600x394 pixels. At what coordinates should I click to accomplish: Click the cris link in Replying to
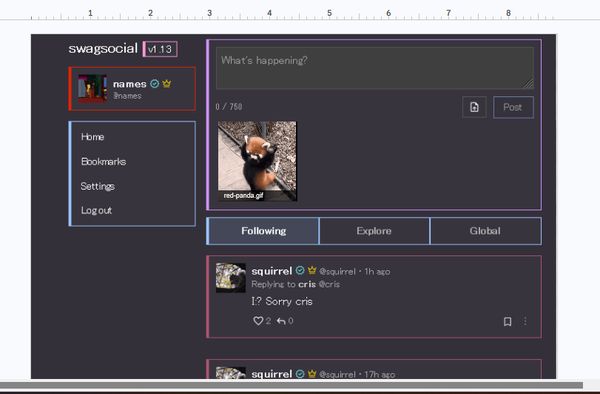click(x=307, y=284)
